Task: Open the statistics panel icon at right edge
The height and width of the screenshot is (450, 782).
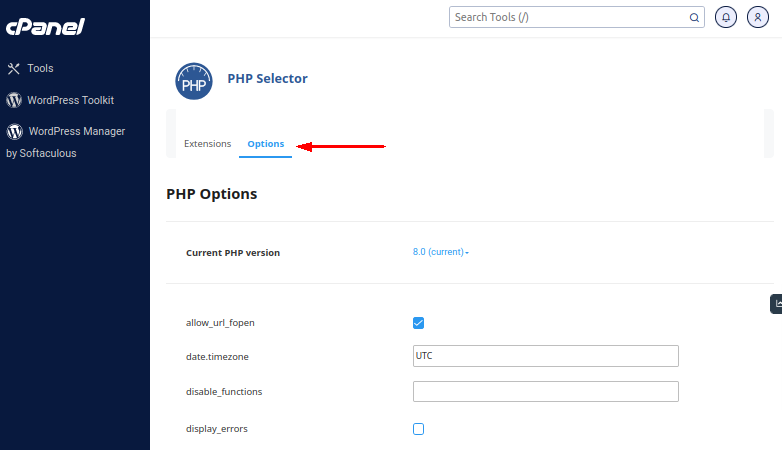Action: click(777, 304)
